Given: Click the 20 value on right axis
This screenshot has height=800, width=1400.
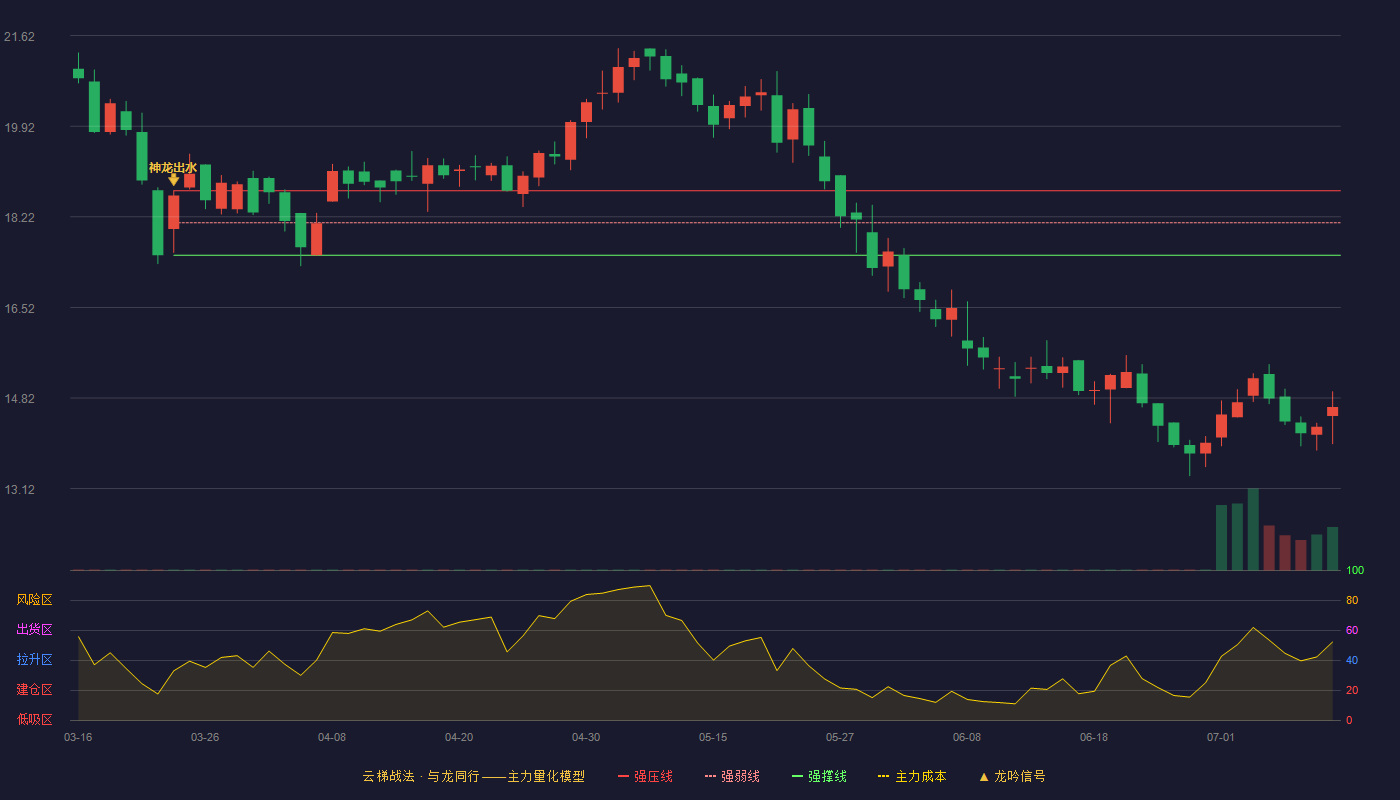Looking at the screenshot, I should pos(1352,690).
